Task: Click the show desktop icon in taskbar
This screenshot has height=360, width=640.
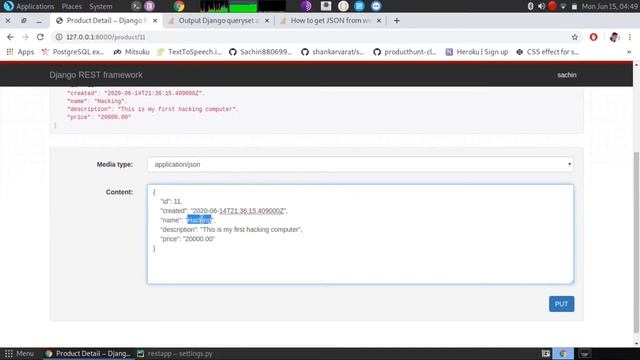Action: pyautogui.click(x=546, y=353)
